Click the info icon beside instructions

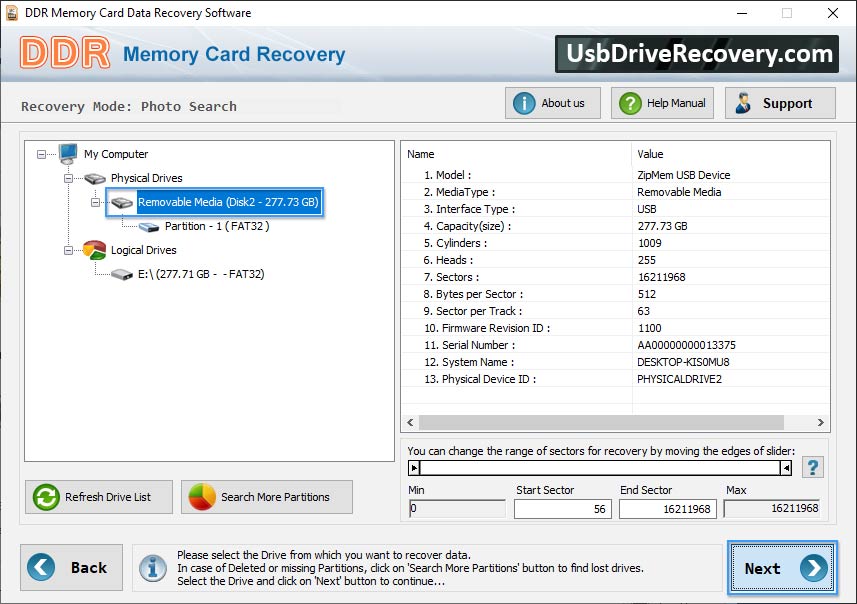[x=152, y=568]
